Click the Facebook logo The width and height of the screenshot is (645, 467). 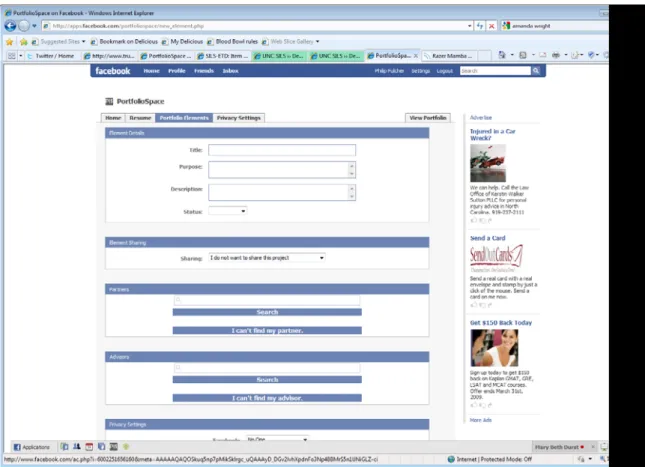tap(113, 71)
